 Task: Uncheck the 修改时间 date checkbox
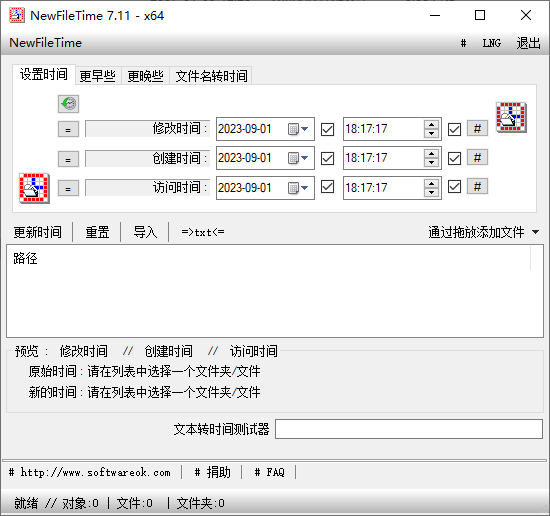click(x=328, y=129)
